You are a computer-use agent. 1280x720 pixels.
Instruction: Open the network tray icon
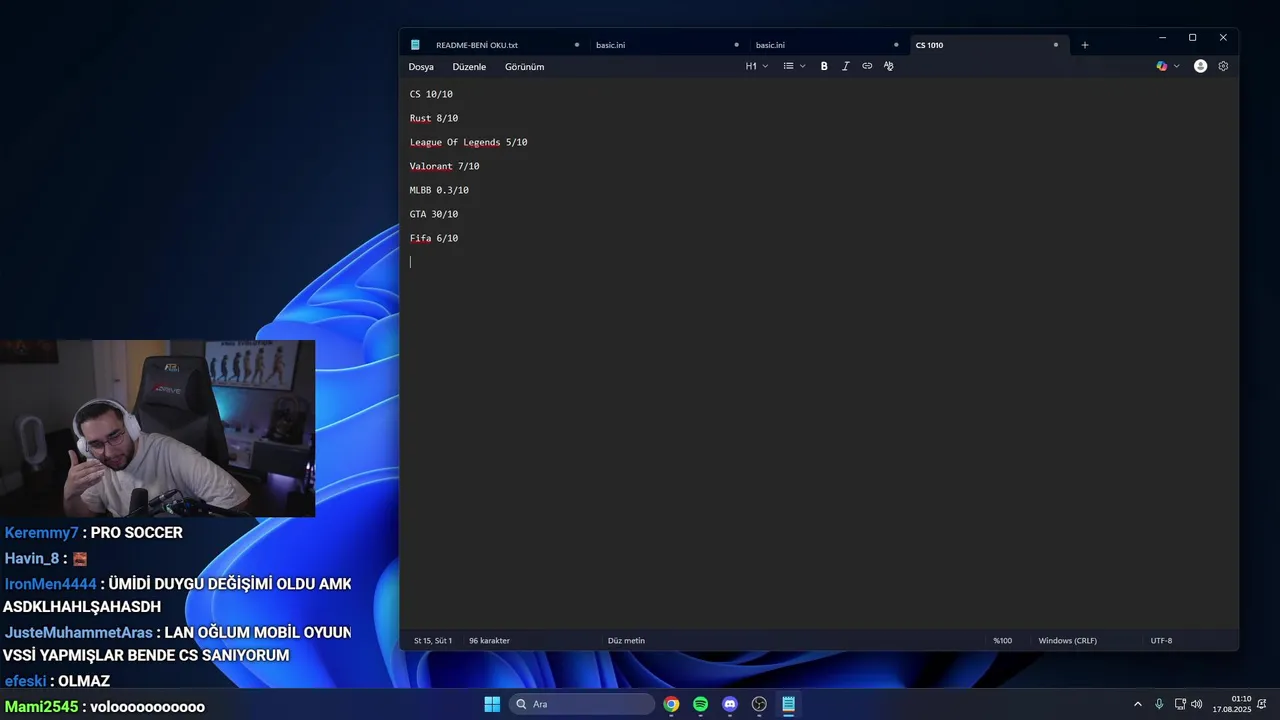pyautogui.click(x=1180, y=704)
